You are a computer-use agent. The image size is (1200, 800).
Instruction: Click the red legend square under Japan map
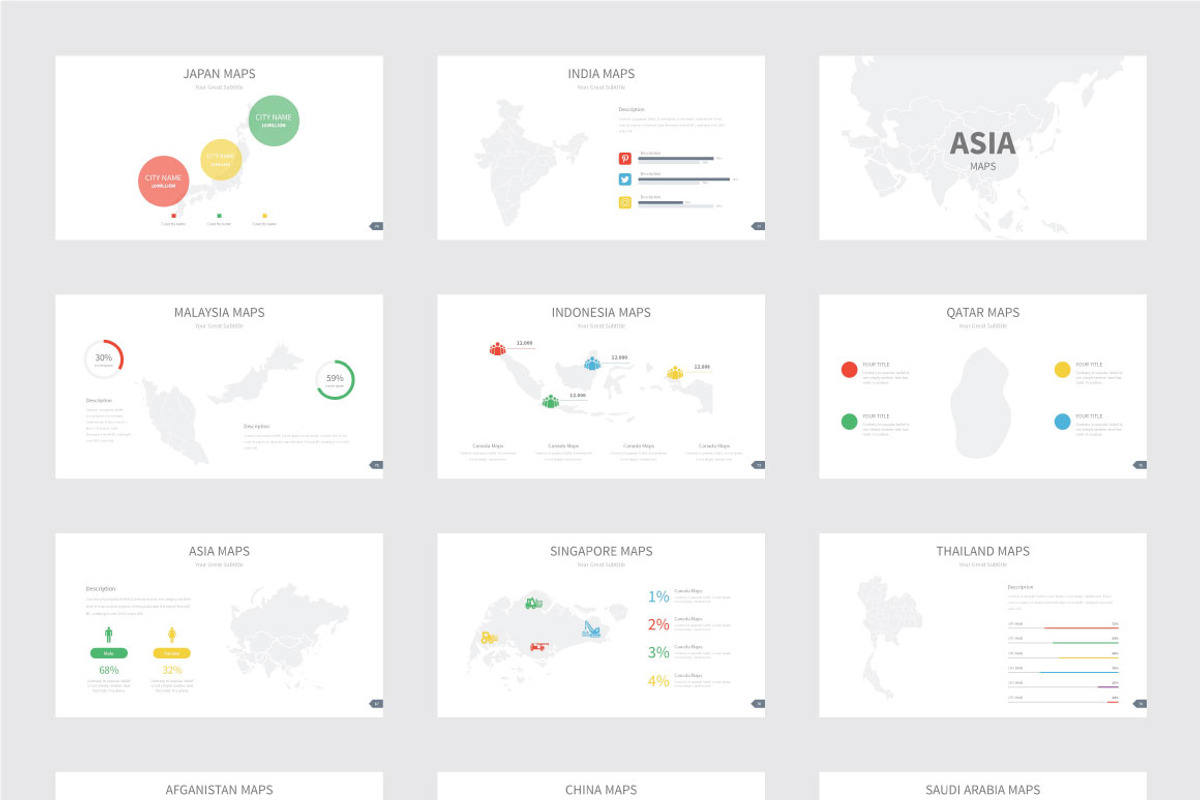coord(174,215)
